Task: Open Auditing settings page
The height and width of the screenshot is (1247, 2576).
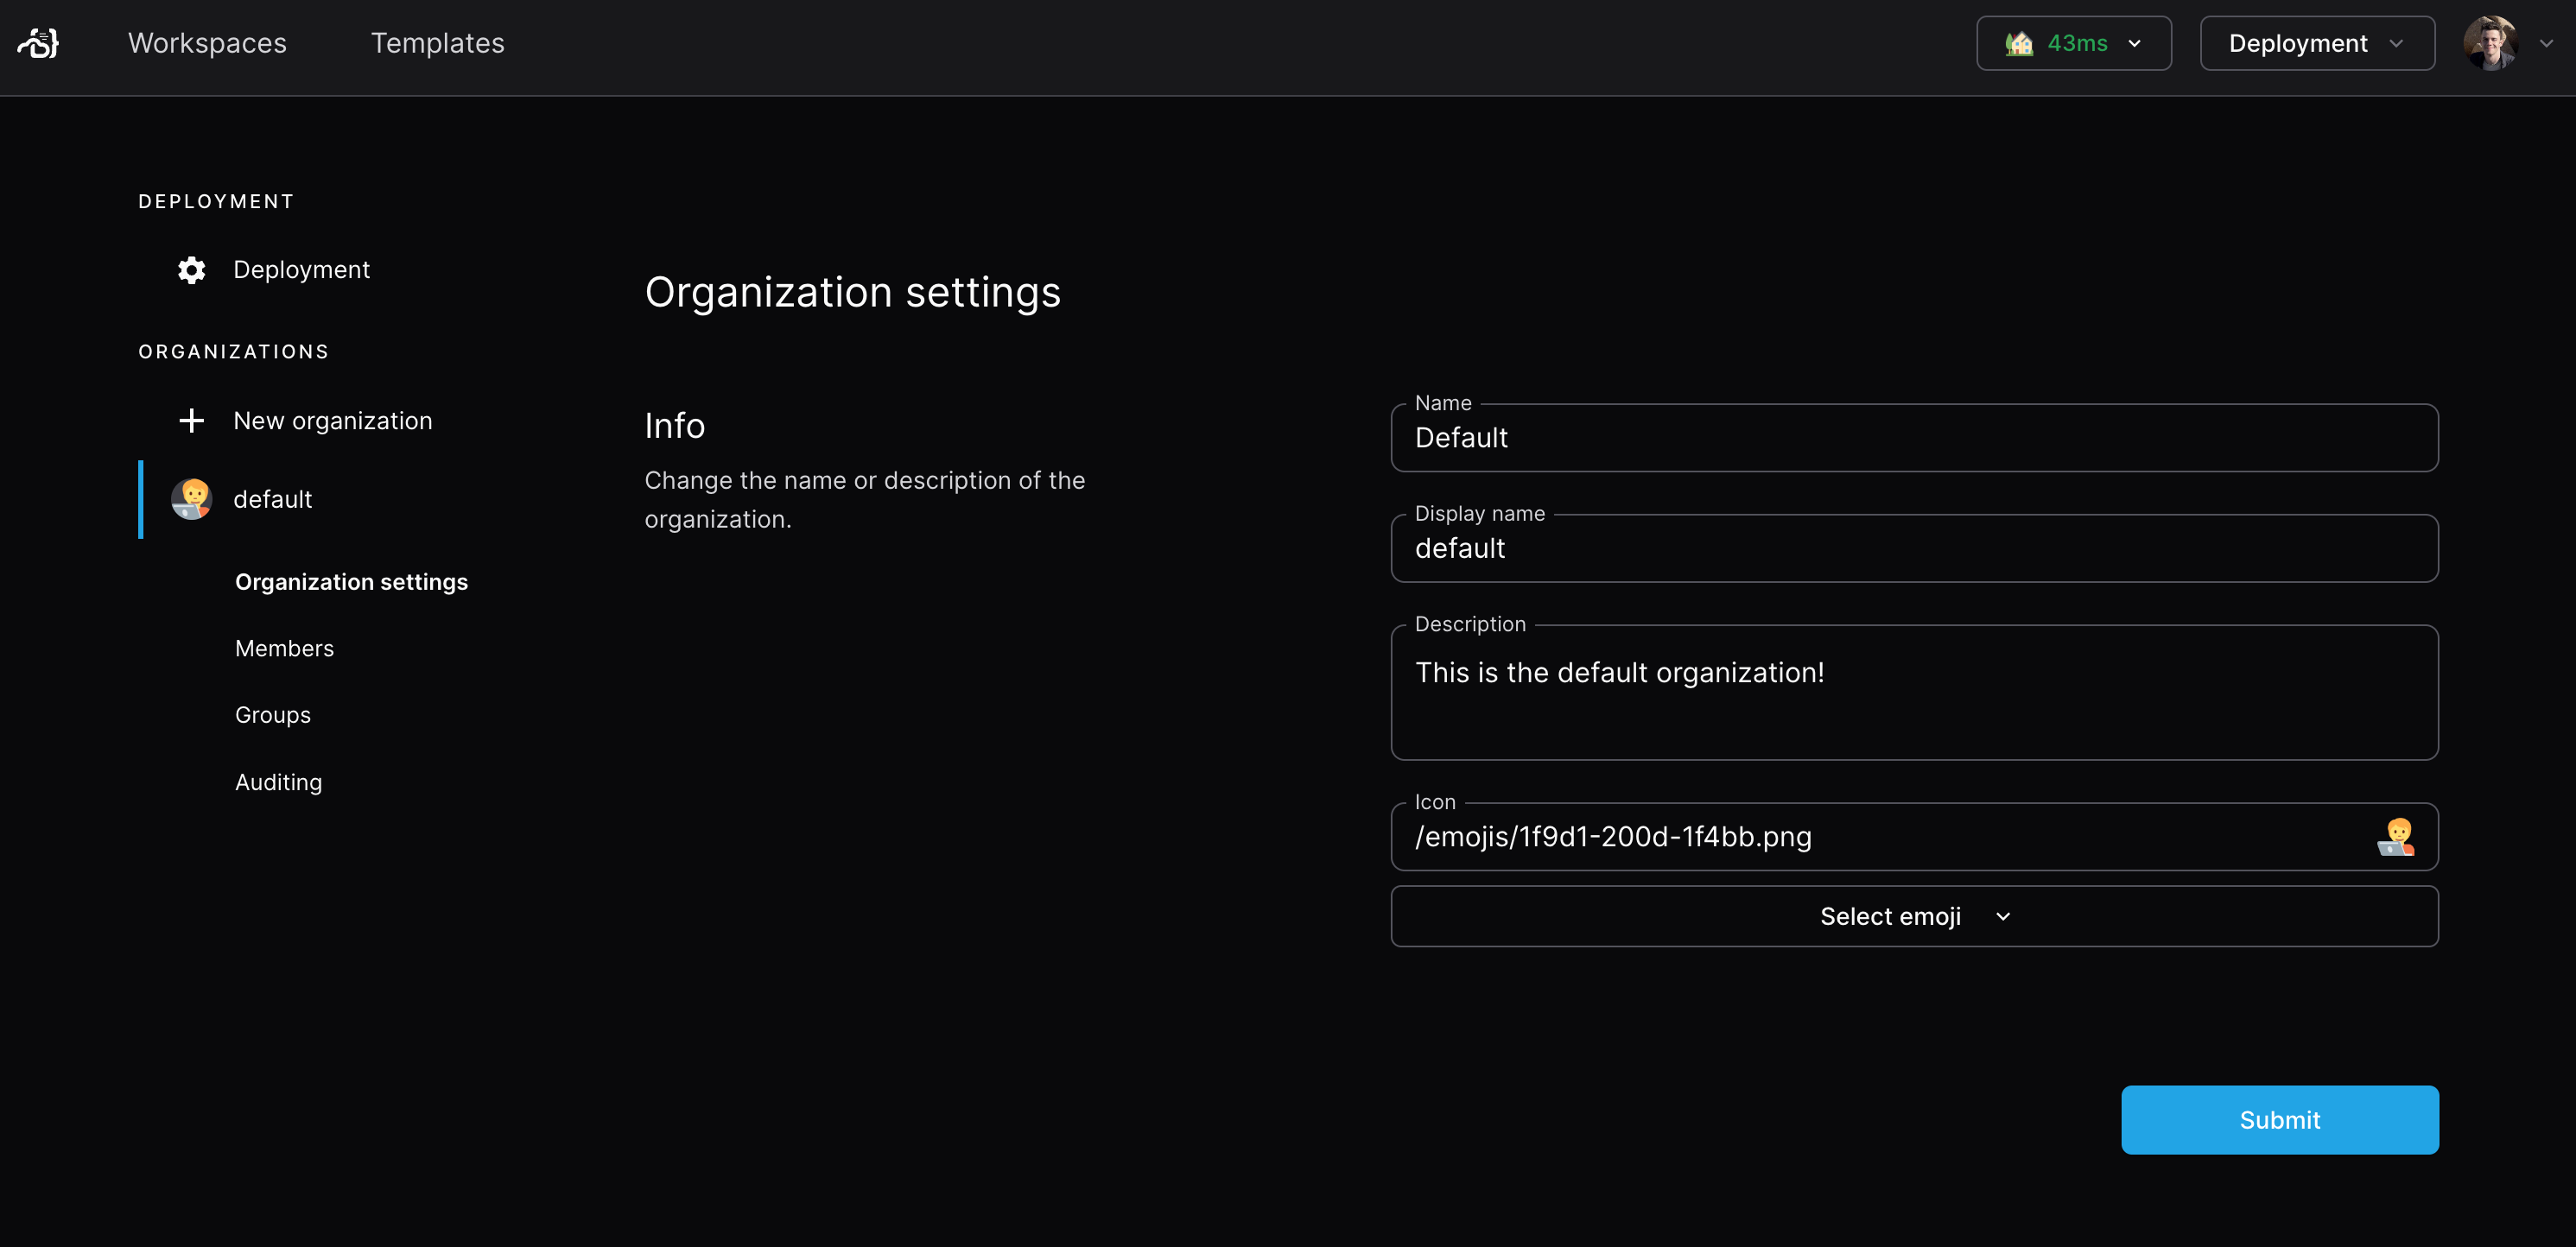Action: tap(278, 782)
